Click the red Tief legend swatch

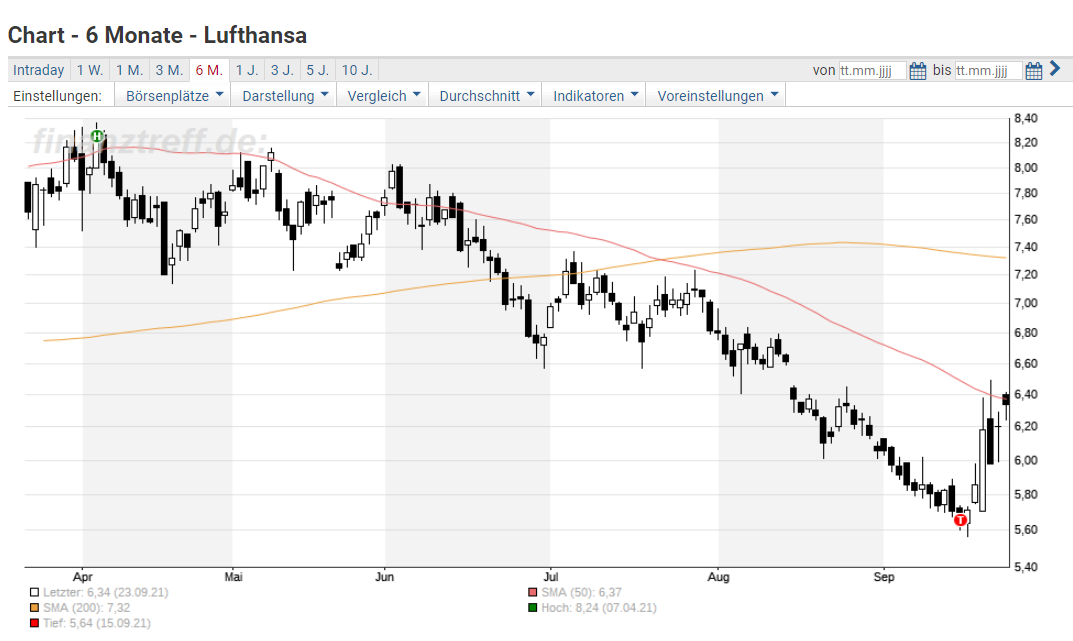click(34, 623)
